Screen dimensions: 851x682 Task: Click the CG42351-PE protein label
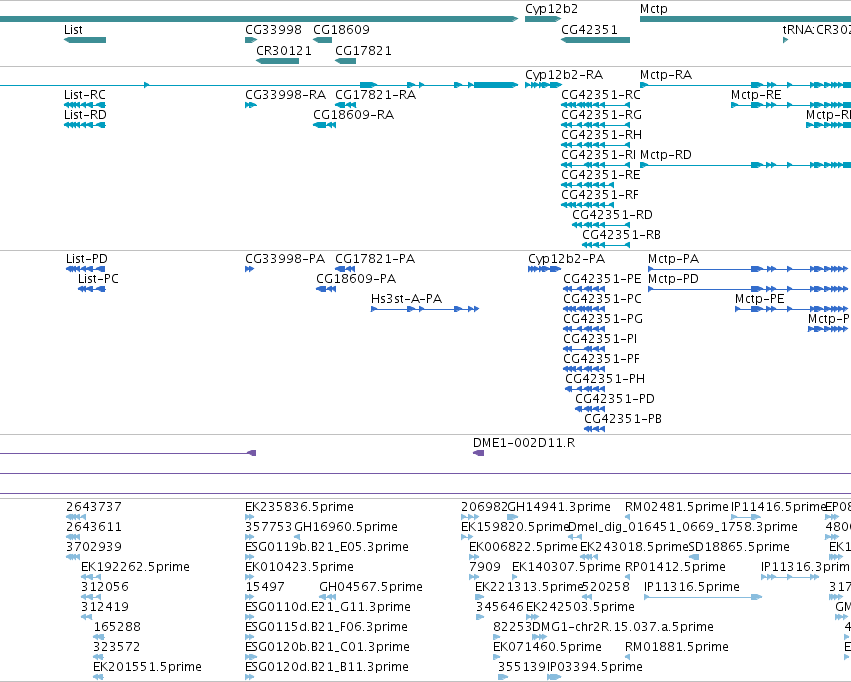(x=602, y=279)
